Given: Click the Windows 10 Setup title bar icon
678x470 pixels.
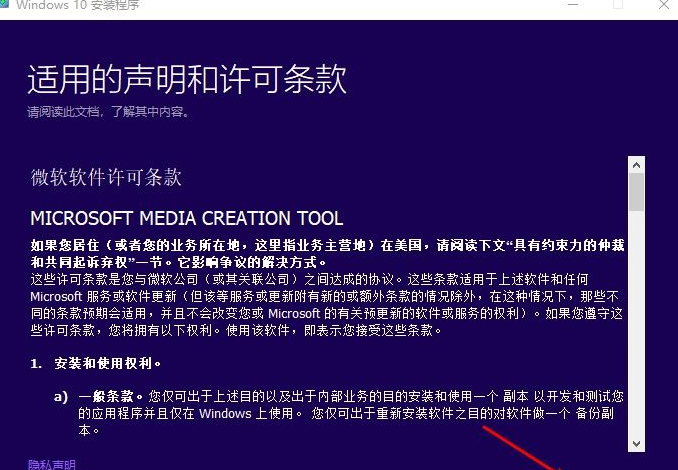Looking at the screenshot, I should [3, 4].
